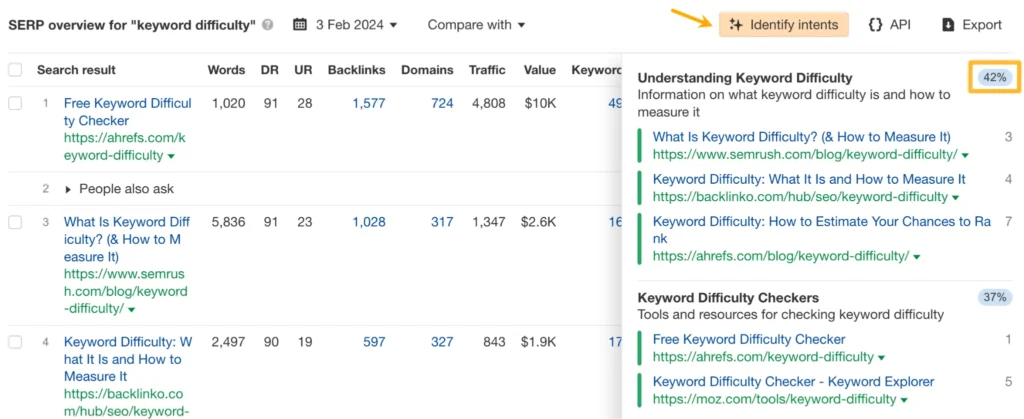This screenshot has height=419, width=1024.
Task: Click the Export button
Action: point(972,25)
